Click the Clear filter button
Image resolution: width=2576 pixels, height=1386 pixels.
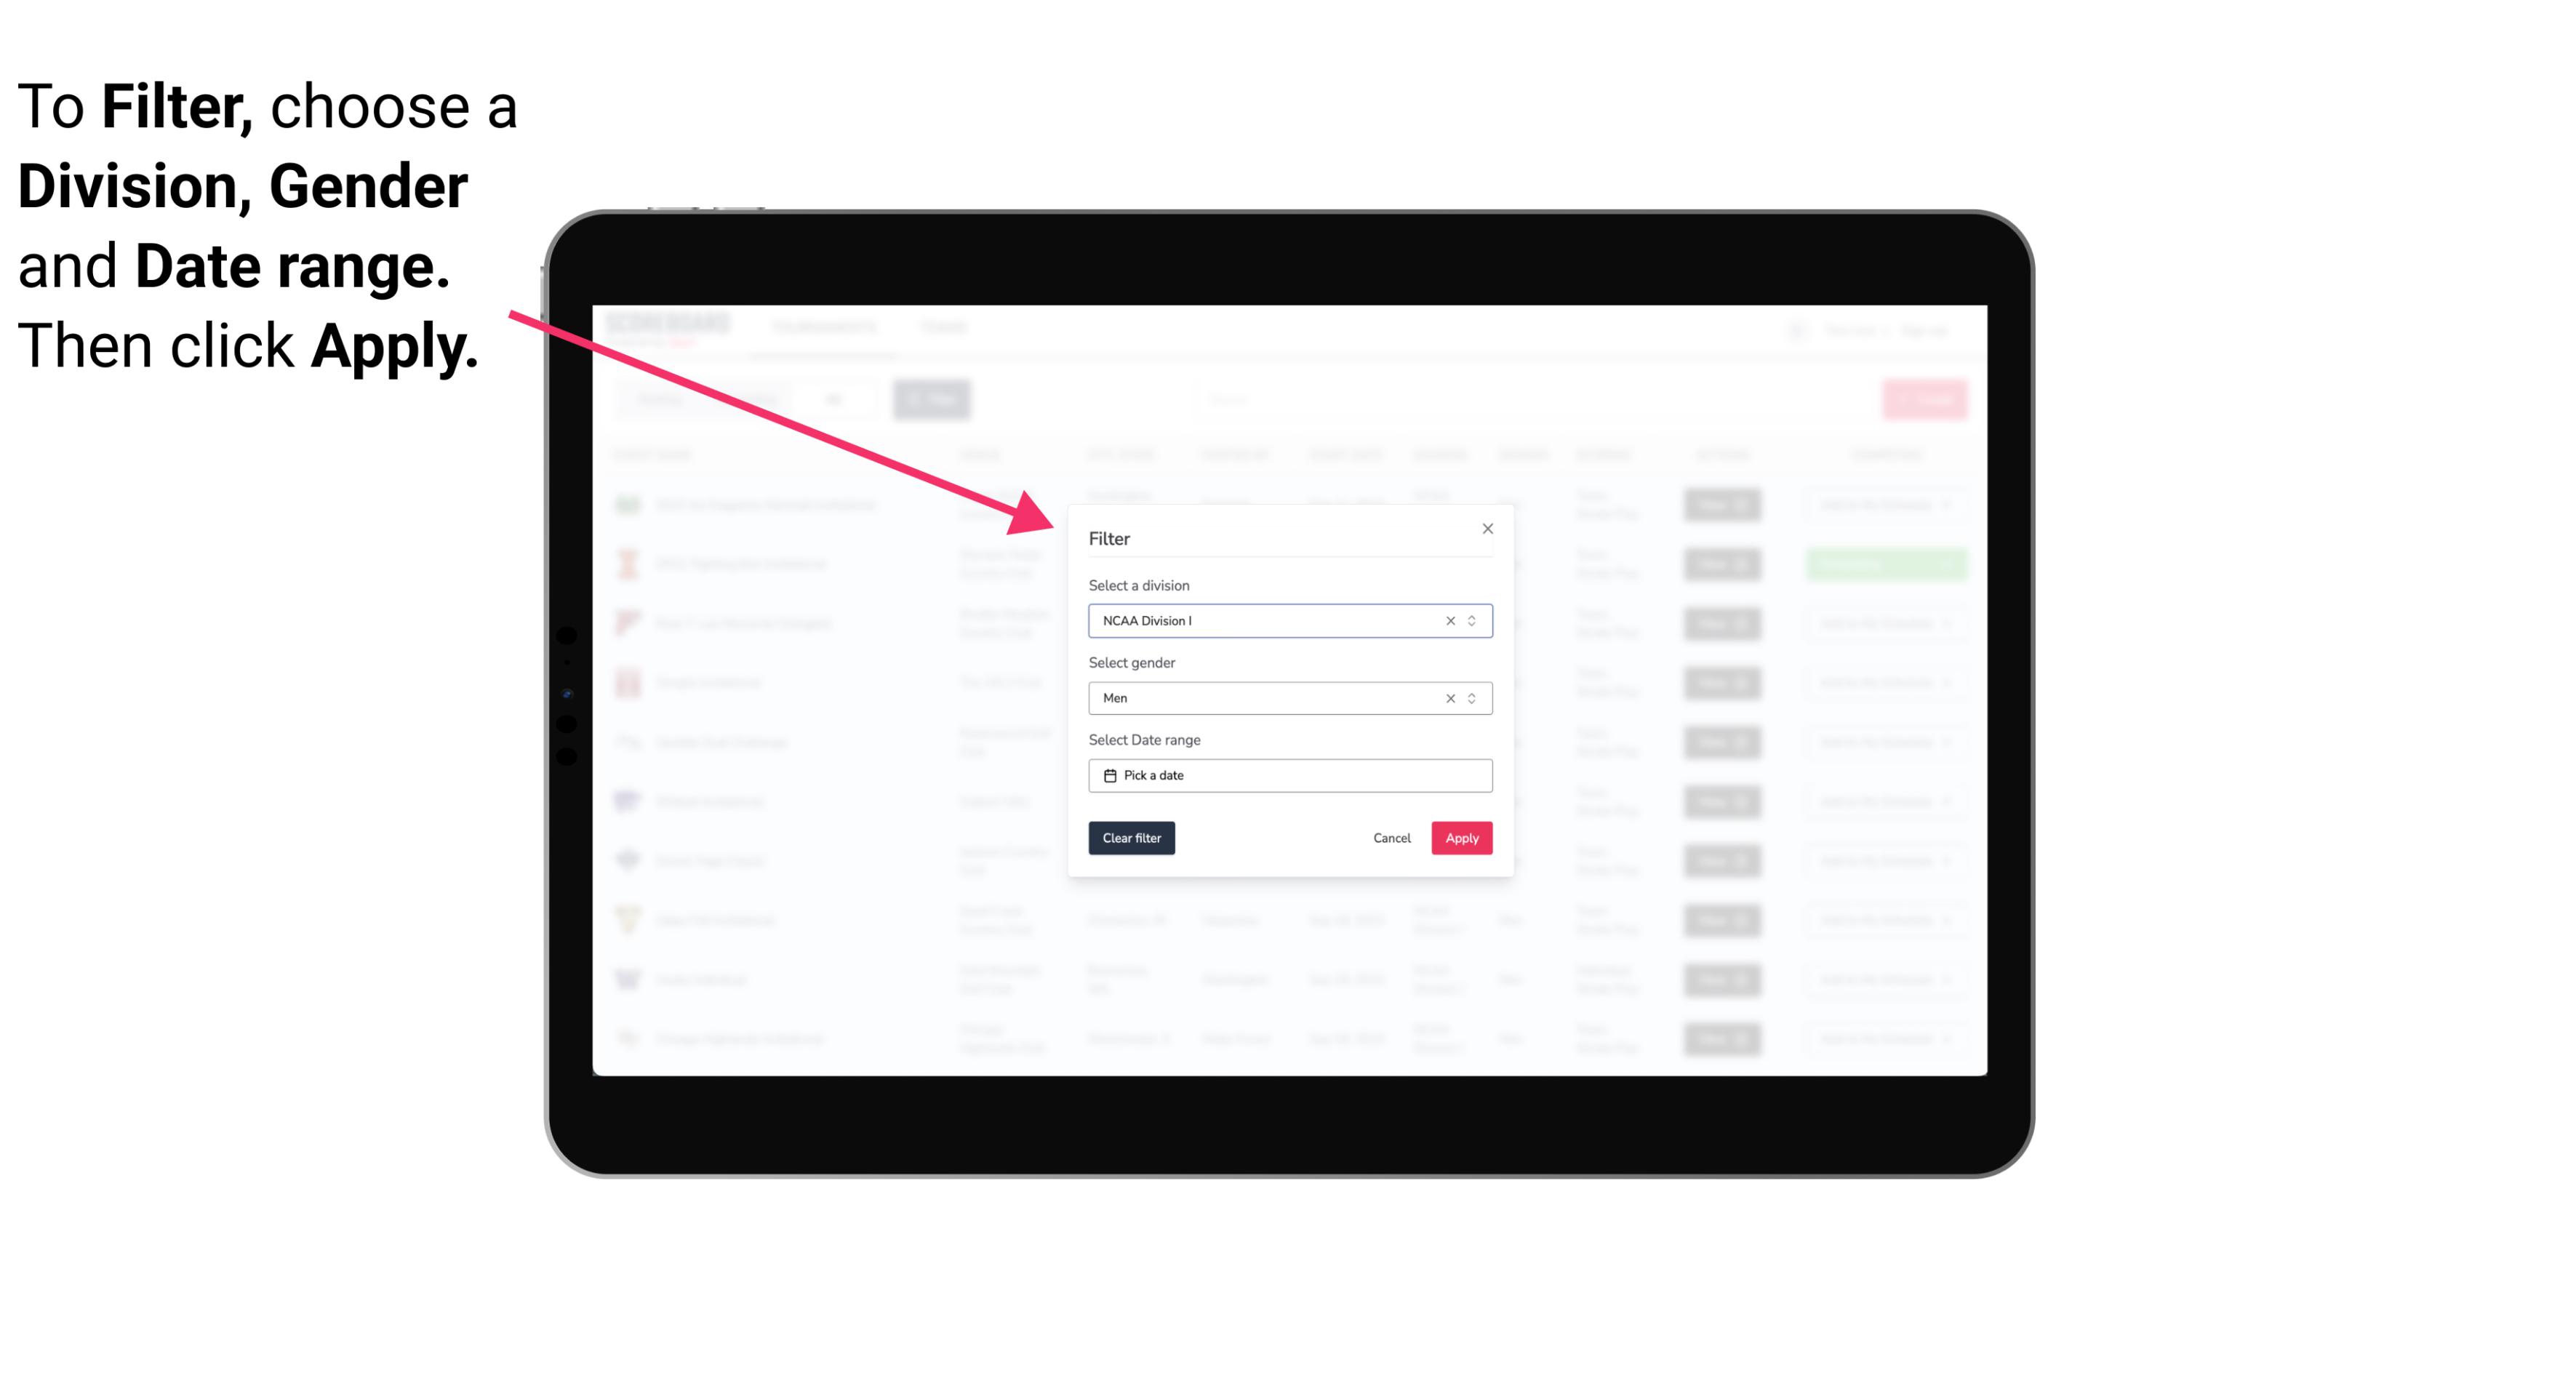click(x=1130, y=838)
